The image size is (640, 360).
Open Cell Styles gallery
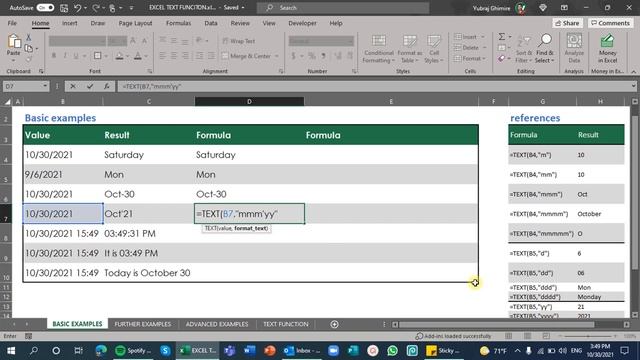[433, 49]
